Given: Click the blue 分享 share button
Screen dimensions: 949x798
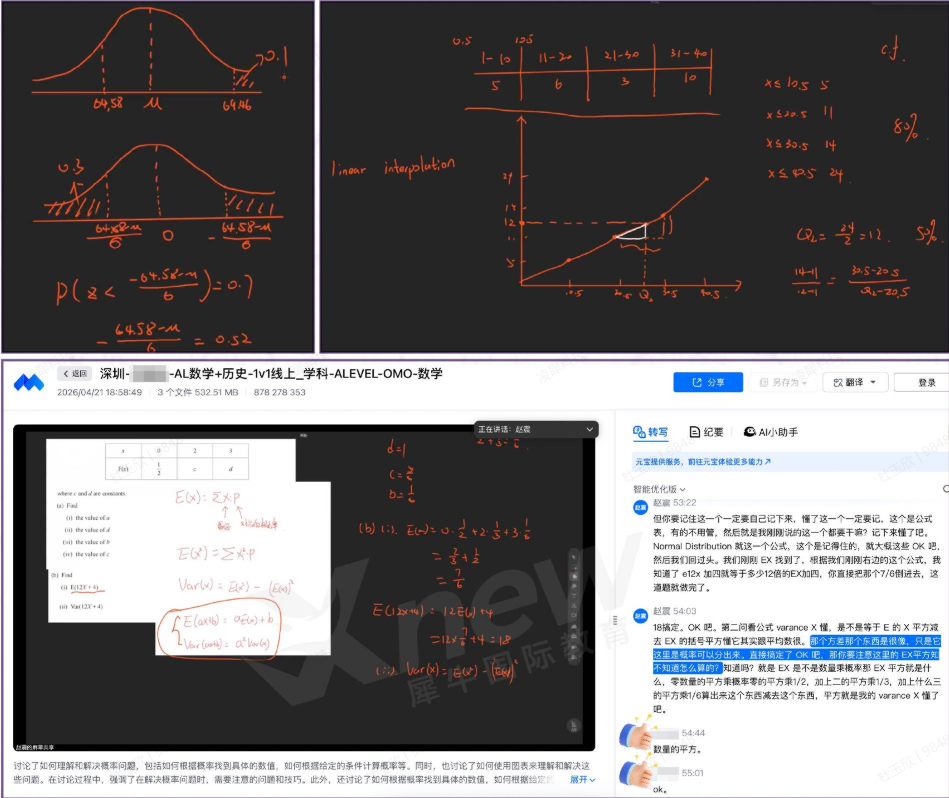Looking at the screenshot, I should pos(708,382).
